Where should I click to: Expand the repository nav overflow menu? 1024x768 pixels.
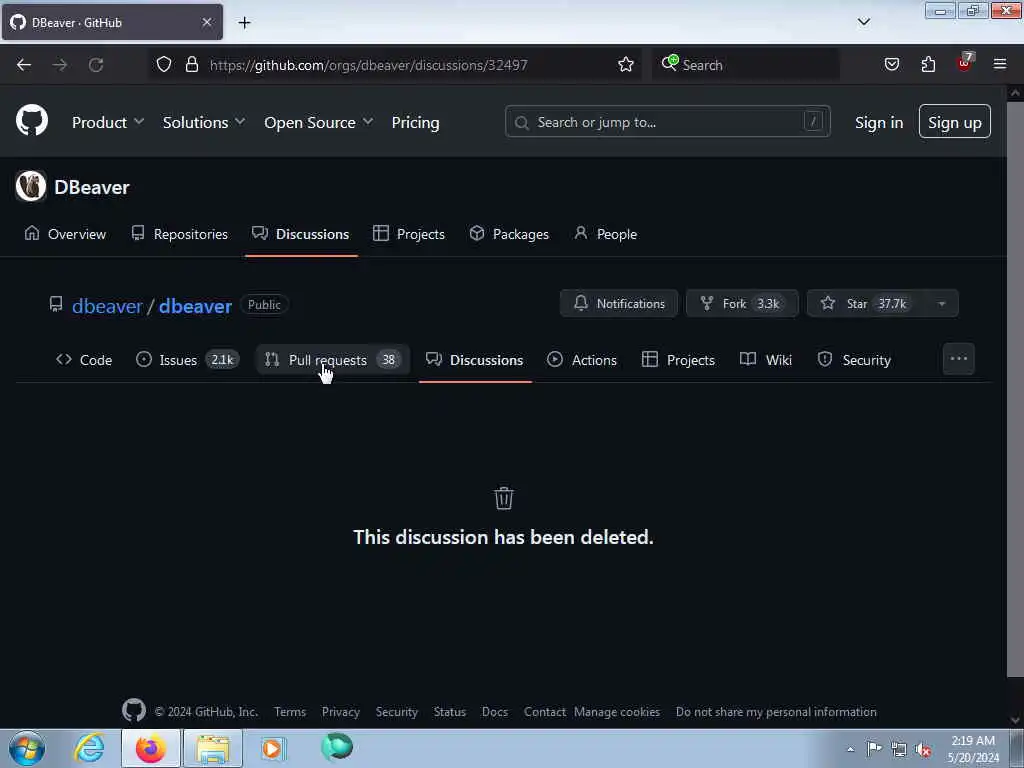tap(958, 359)
